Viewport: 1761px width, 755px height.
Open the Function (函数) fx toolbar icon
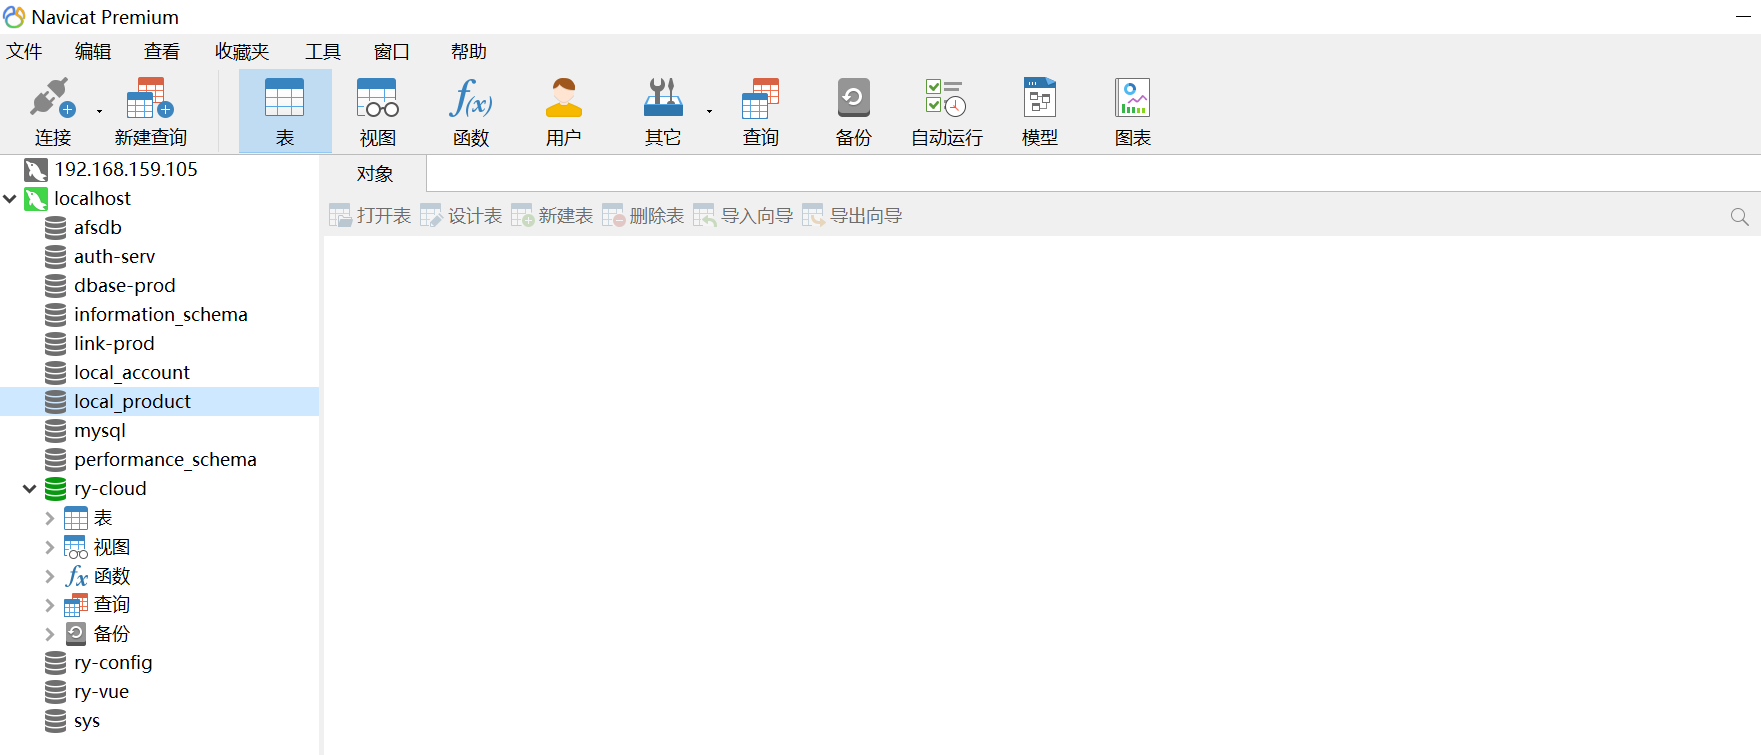471,98
